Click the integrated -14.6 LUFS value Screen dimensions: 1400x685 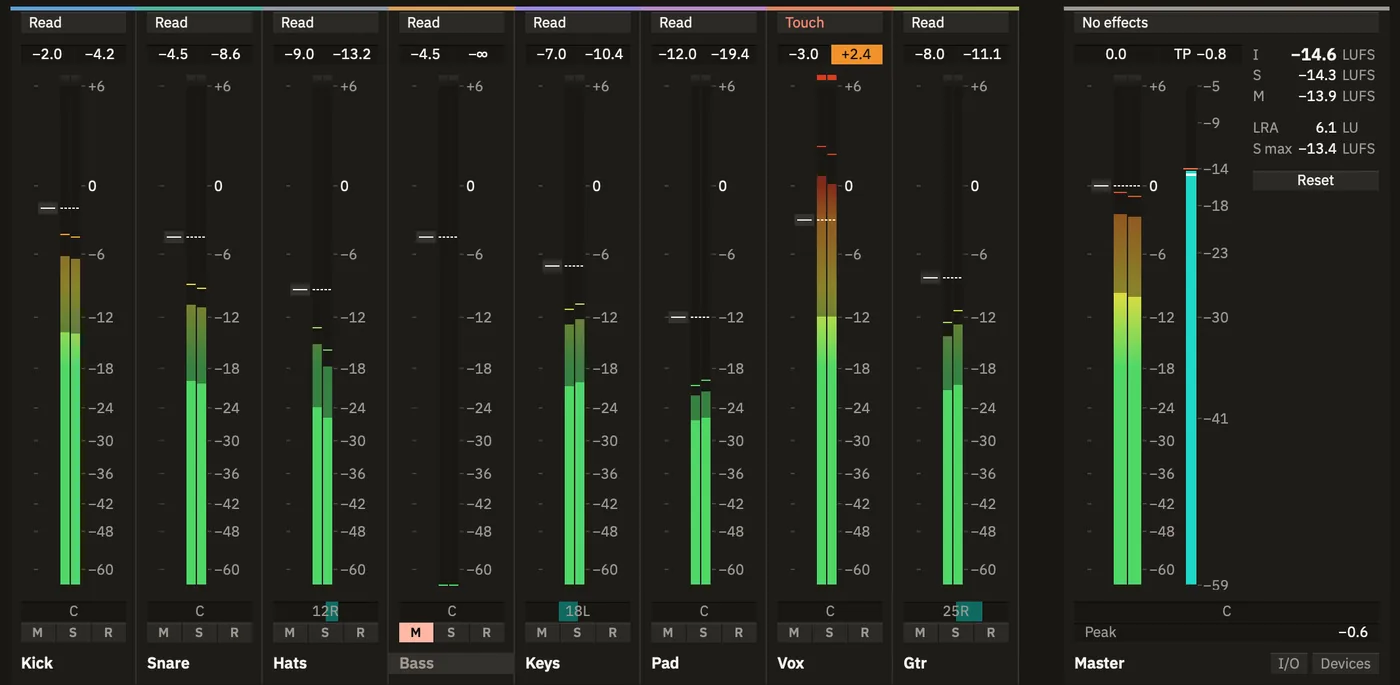(x=1313, y=55)
